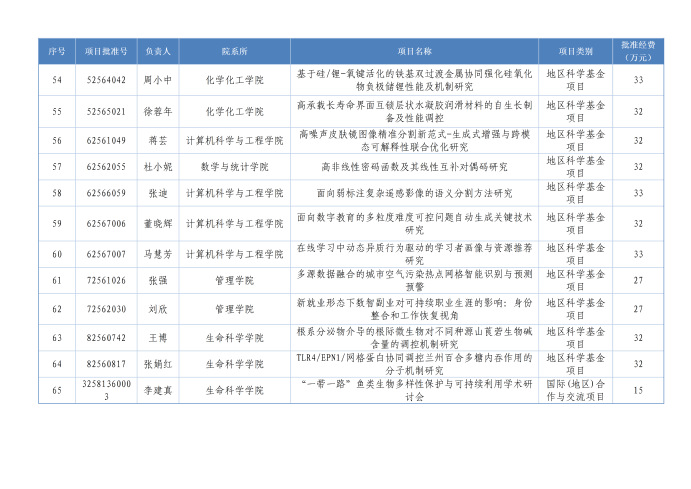This screenshot has height=489, width=691.
Task: Click the name 周小中 in row 54
Action: 158,80
